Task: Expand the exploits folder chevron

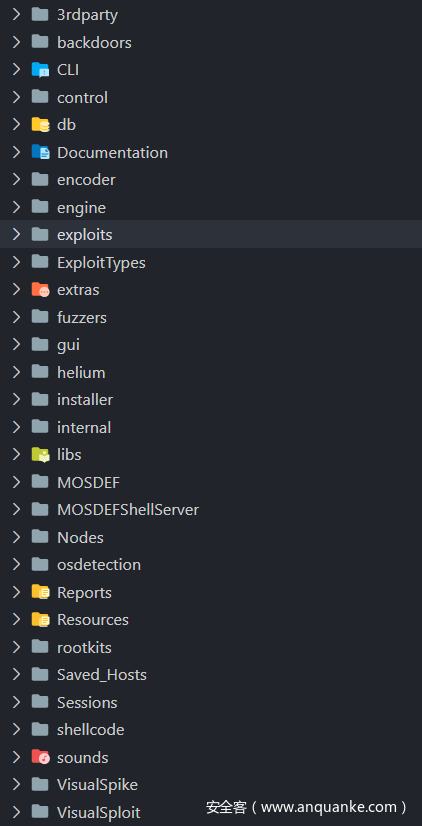Action: [16, 234]
